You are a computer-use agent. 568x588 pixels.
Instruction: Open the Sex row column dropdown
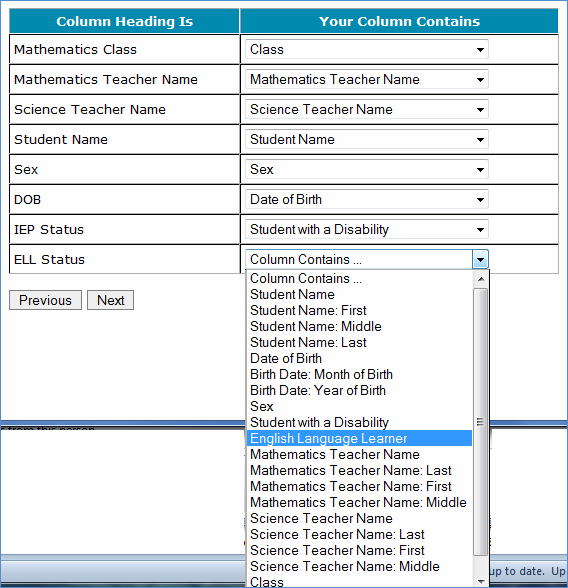click(366, 170)
